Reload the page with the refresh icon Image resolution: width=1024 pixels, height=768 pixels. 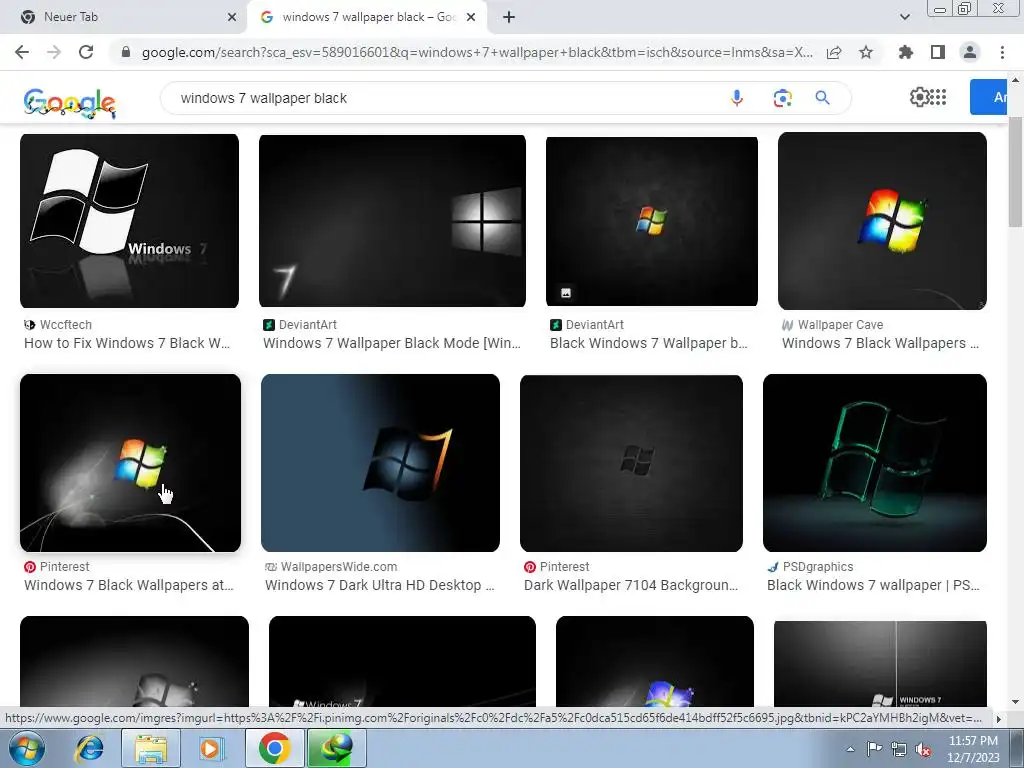click(x=86, y=52)
